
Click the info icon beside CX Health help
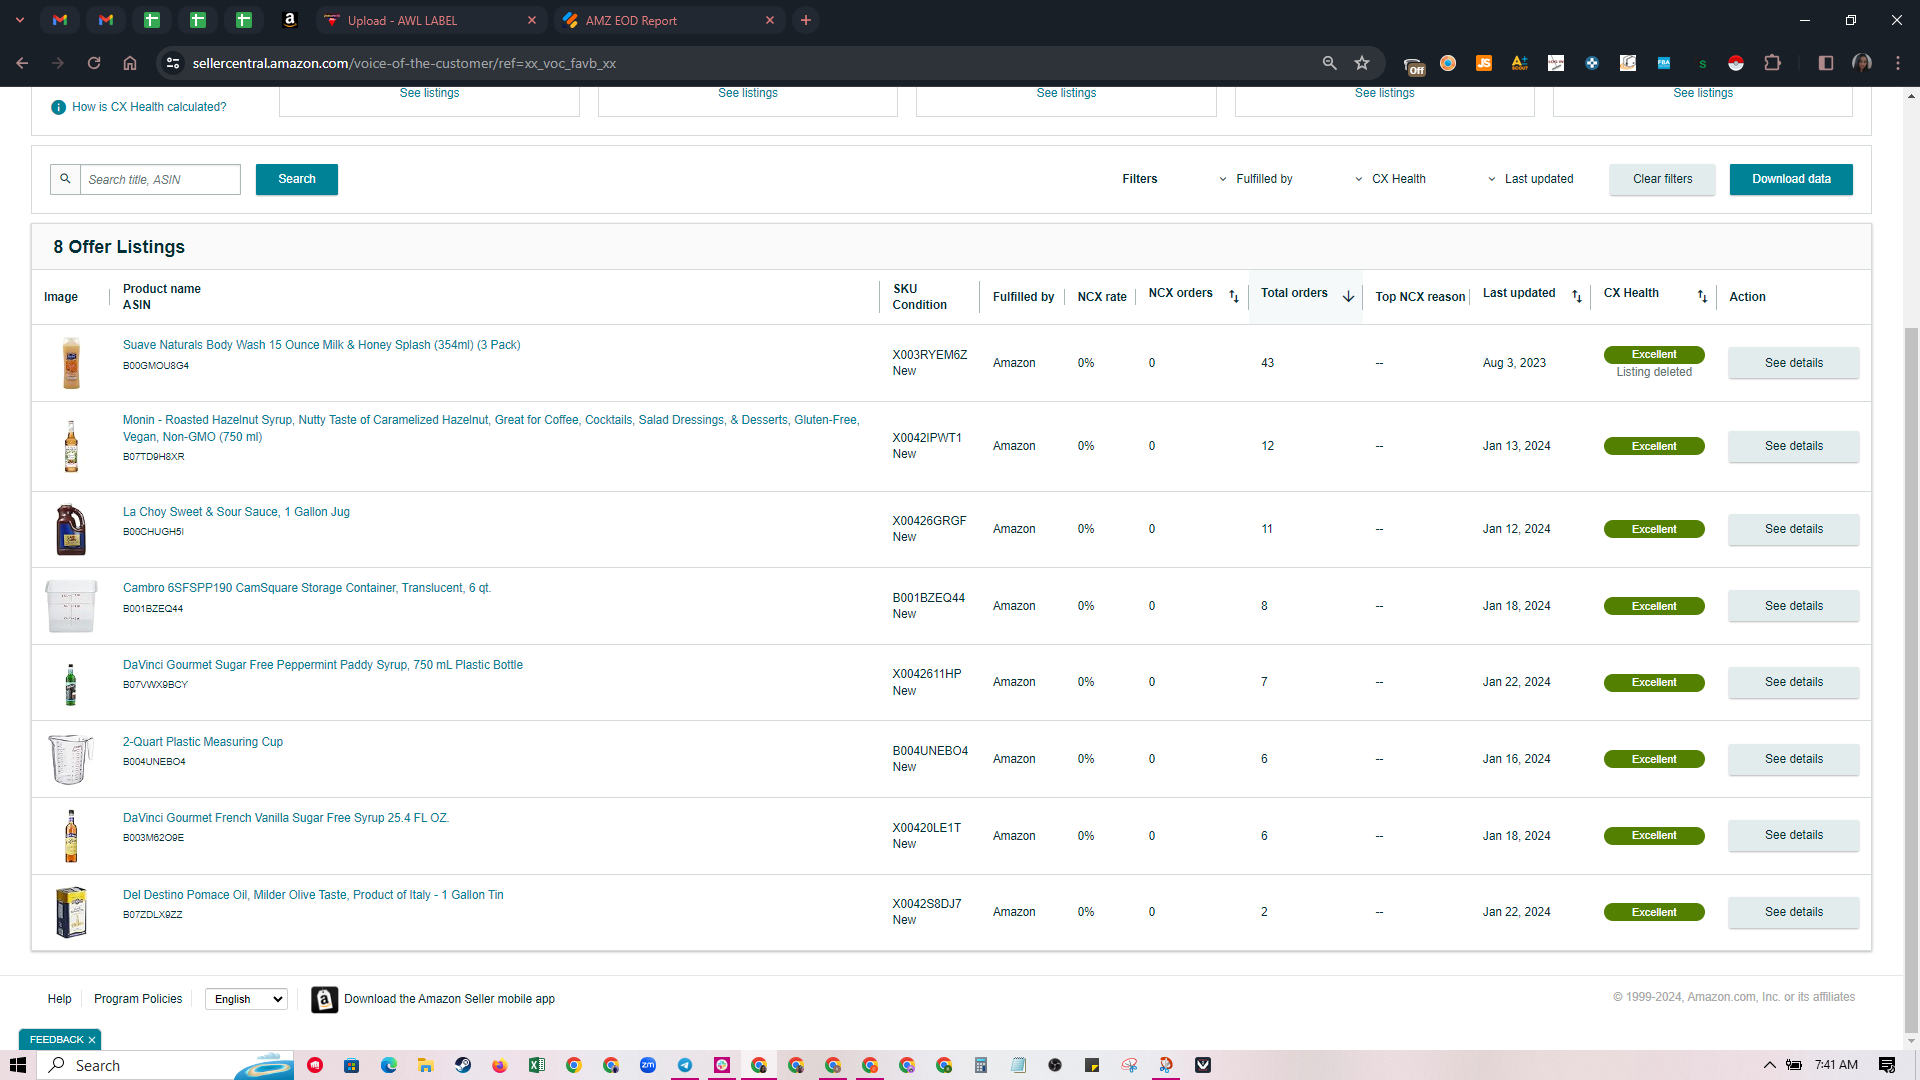click(58, 107)
